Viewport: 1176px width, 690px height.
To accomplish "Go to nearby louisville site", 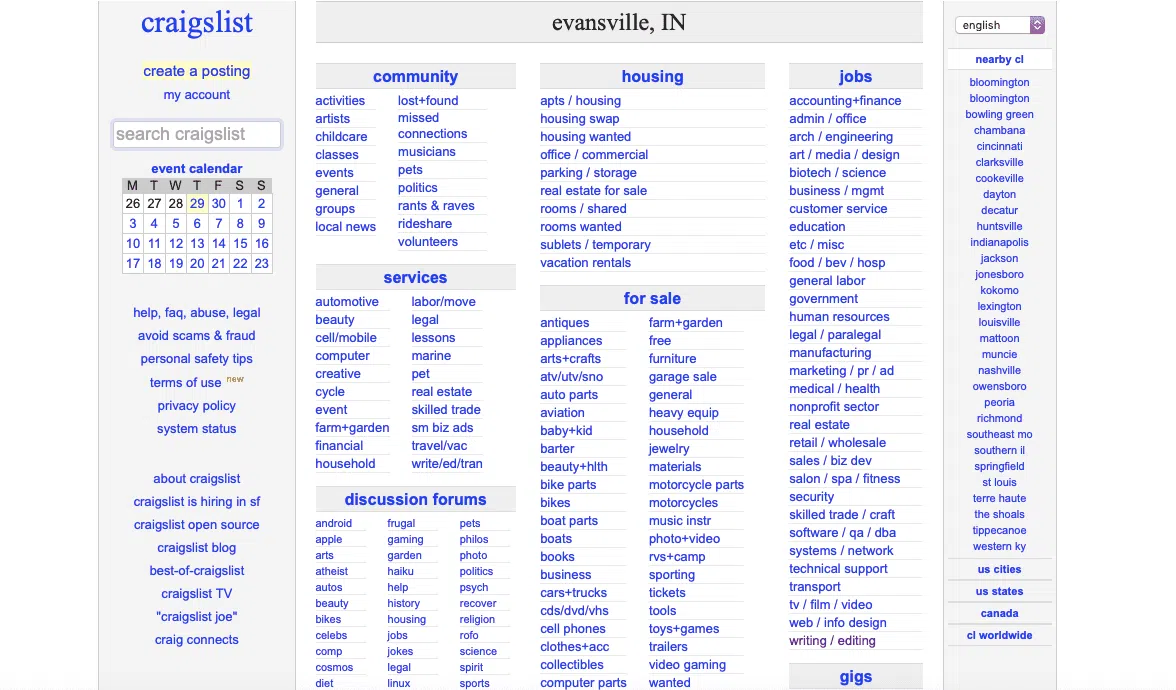I will pyautogui.click(x=999, y=322).
